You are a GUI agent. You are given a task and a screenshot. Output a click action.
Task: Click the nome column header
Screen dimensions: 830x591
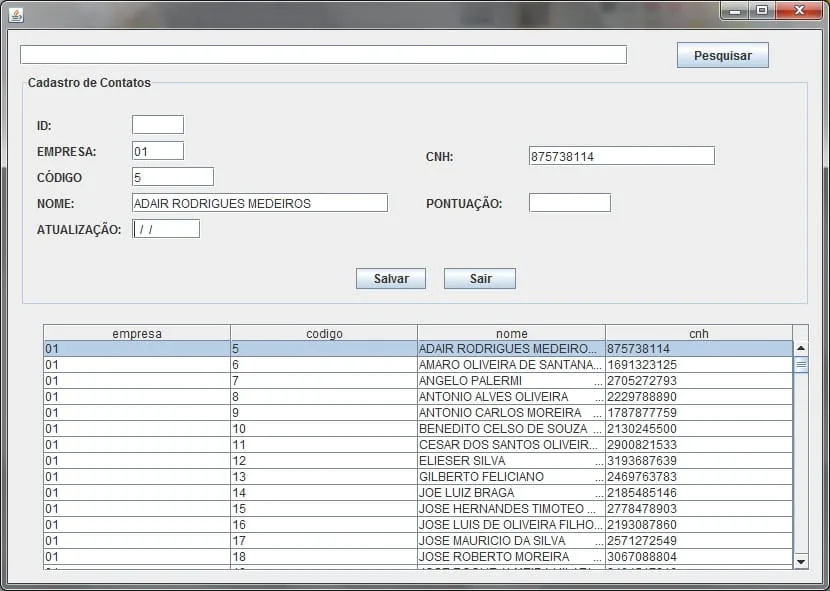tap(511, 333)
